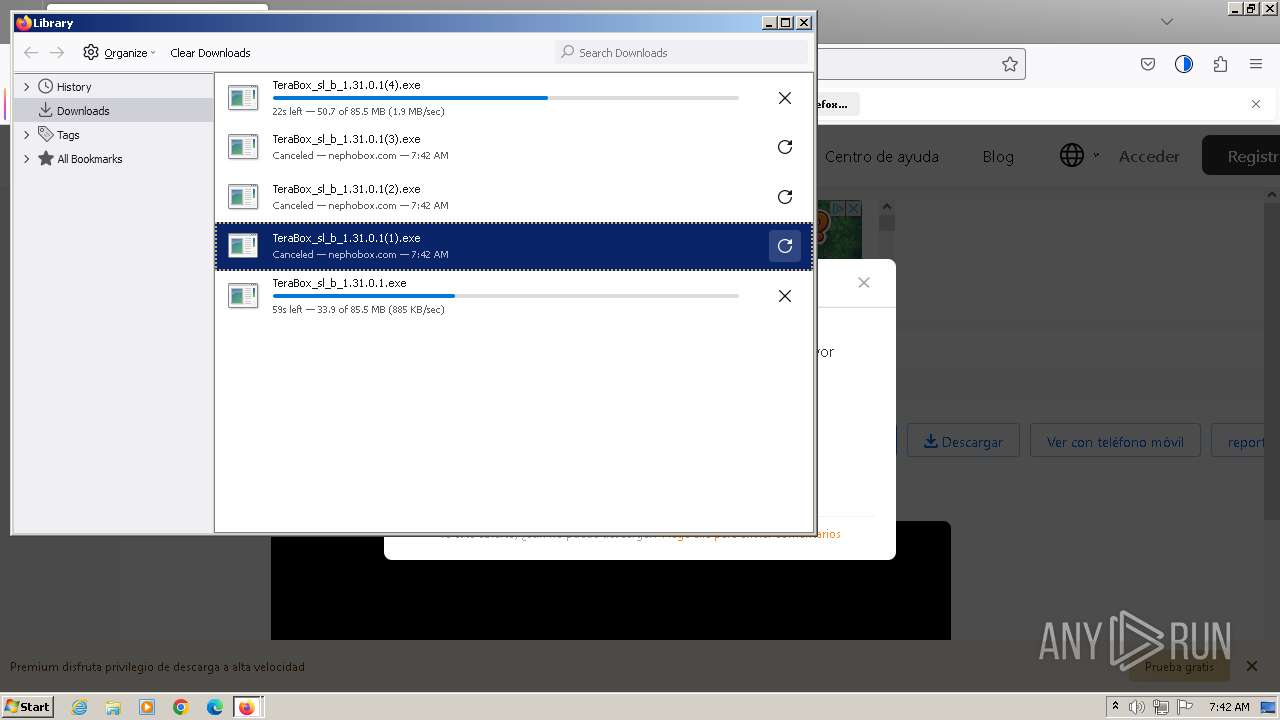Image resolution: width=1280 pixels, height=720 pixels.
Task: Click the Search Downloads field
Action: click(681, 52)
